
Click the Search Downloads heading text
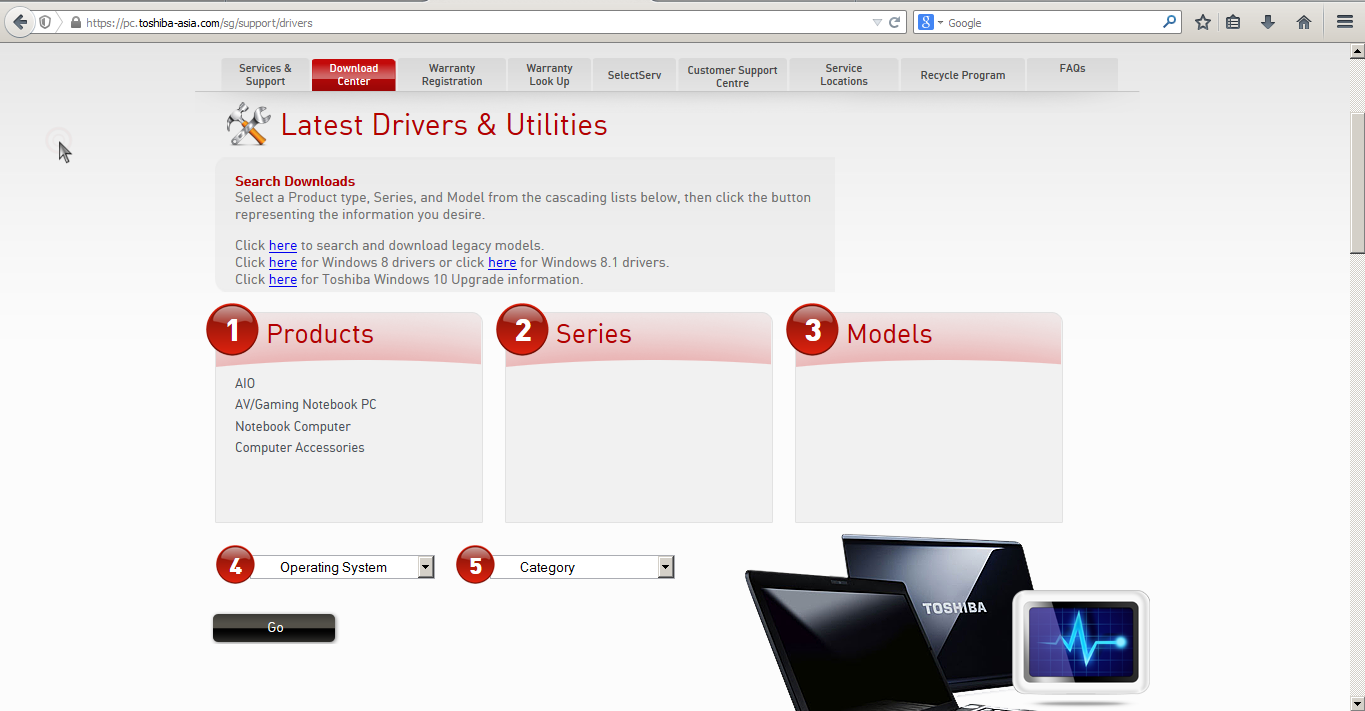(295, 181)
